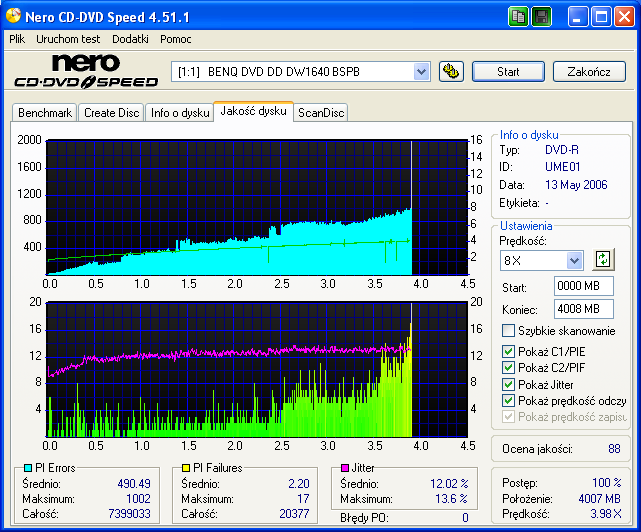Click the floppy disk save icon

coord(541,17)
